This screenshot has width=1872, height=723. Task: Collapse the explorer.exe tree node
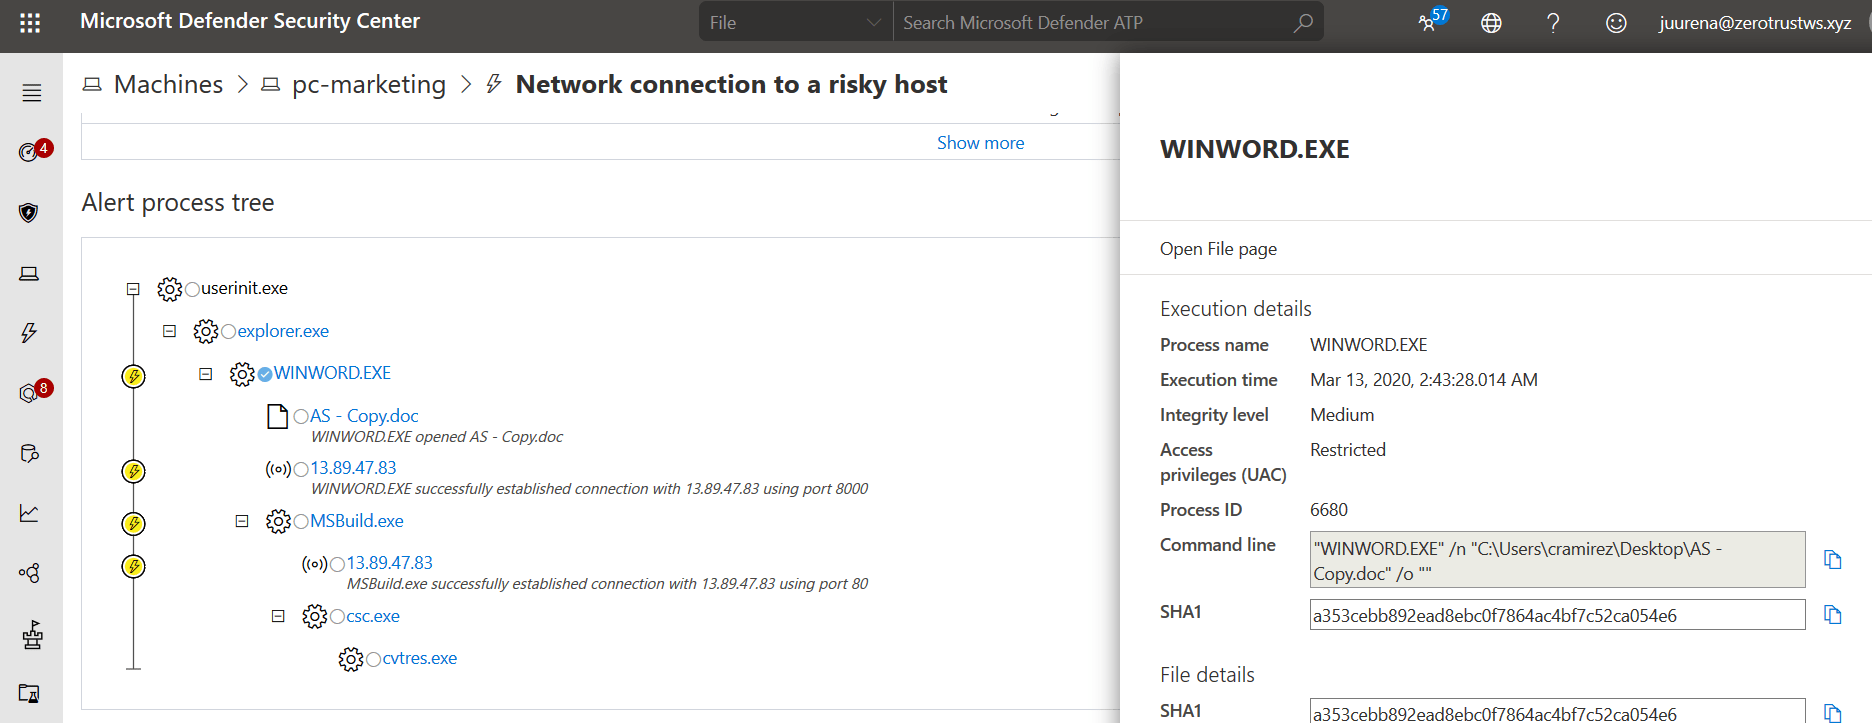coord(170,331)
